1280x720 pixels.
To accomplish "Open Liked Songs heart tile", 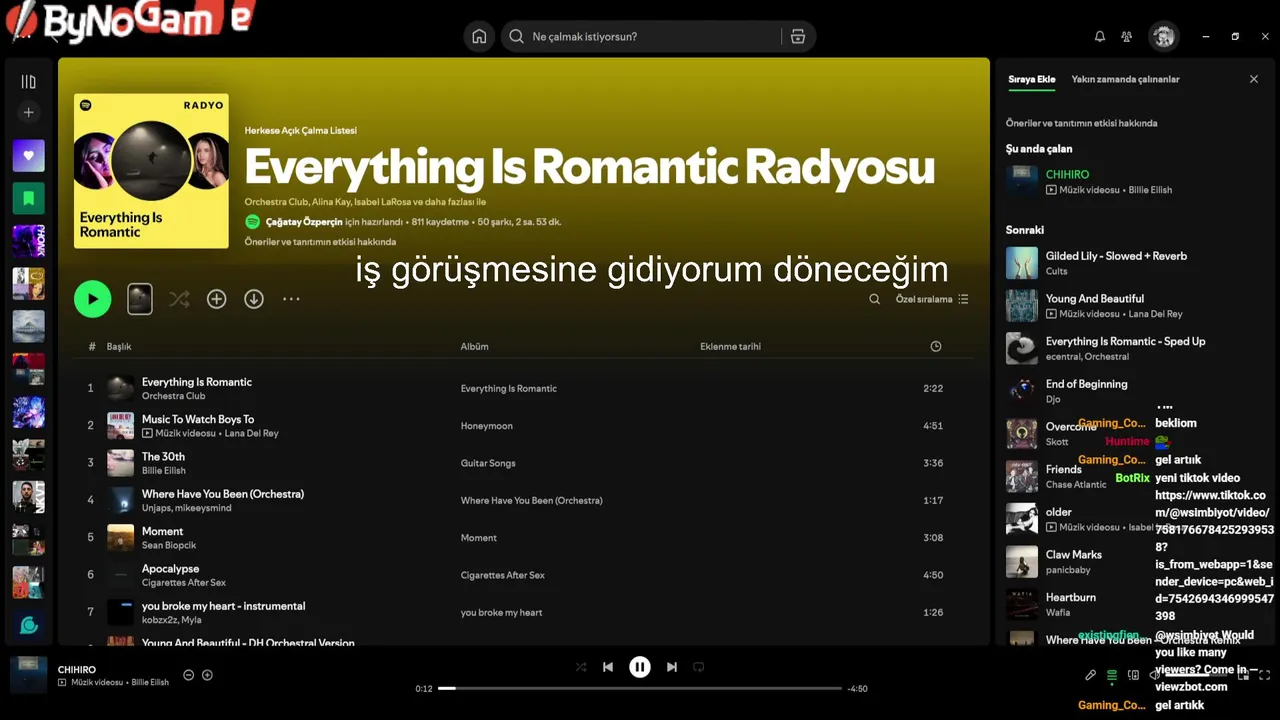I will (x=28, y=156).
